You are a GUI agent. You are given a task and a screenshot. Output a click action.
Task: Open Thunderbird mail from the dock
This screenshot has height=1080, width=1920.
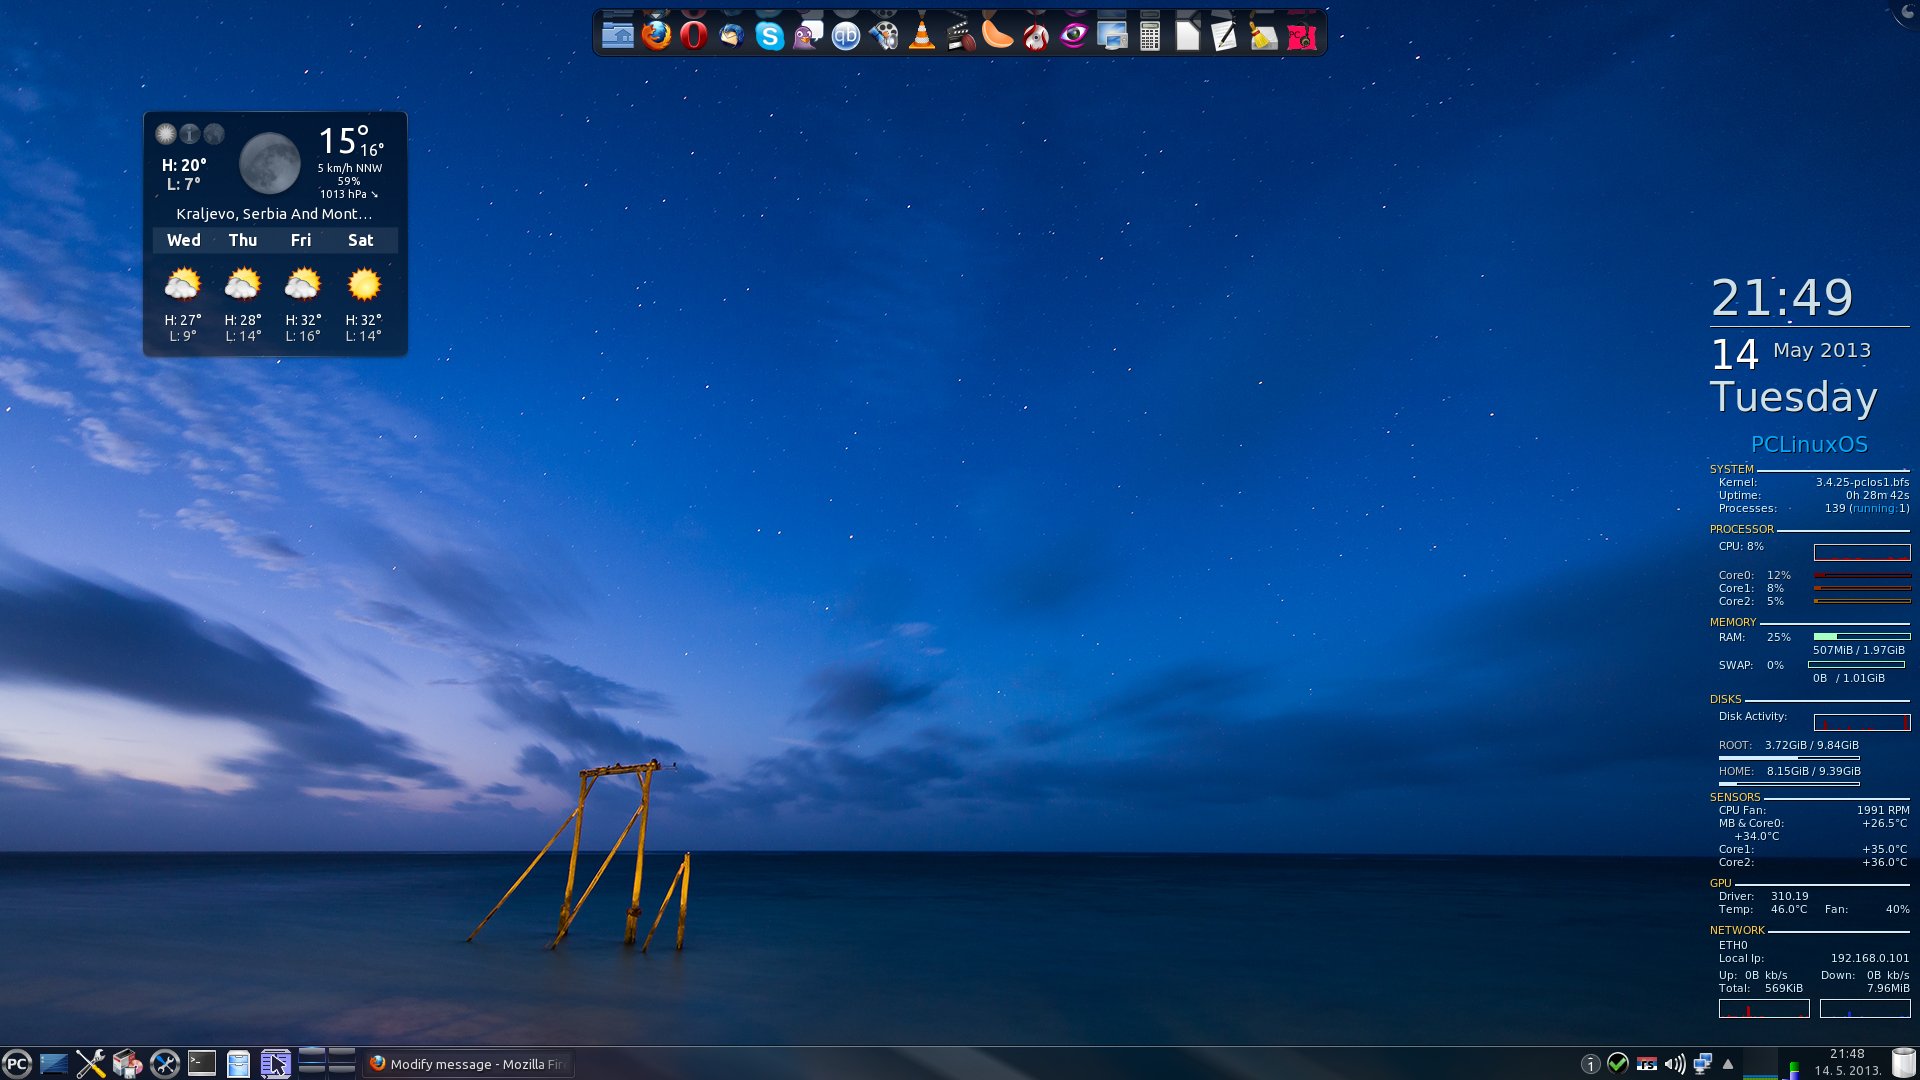click(731, 37)
